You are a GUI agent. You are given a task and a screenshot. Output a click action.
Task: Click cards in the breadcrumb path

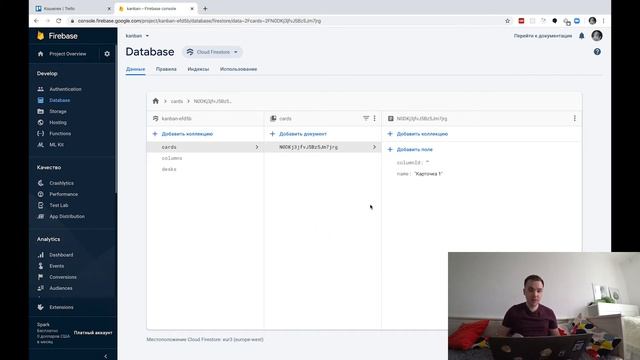coord(177,101)
